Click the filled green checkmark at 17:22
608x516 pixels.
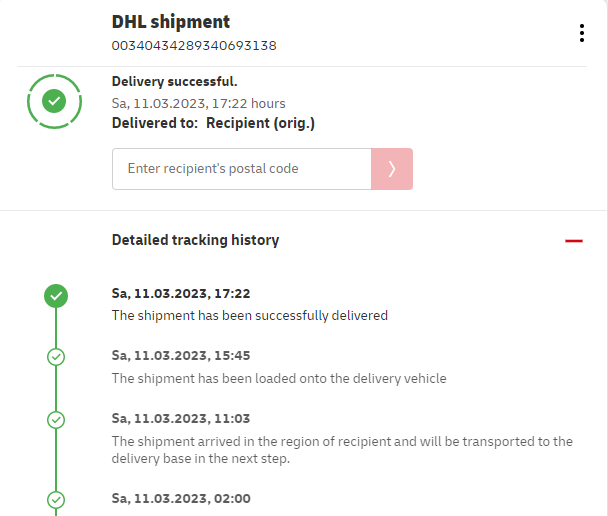point(56,295)
